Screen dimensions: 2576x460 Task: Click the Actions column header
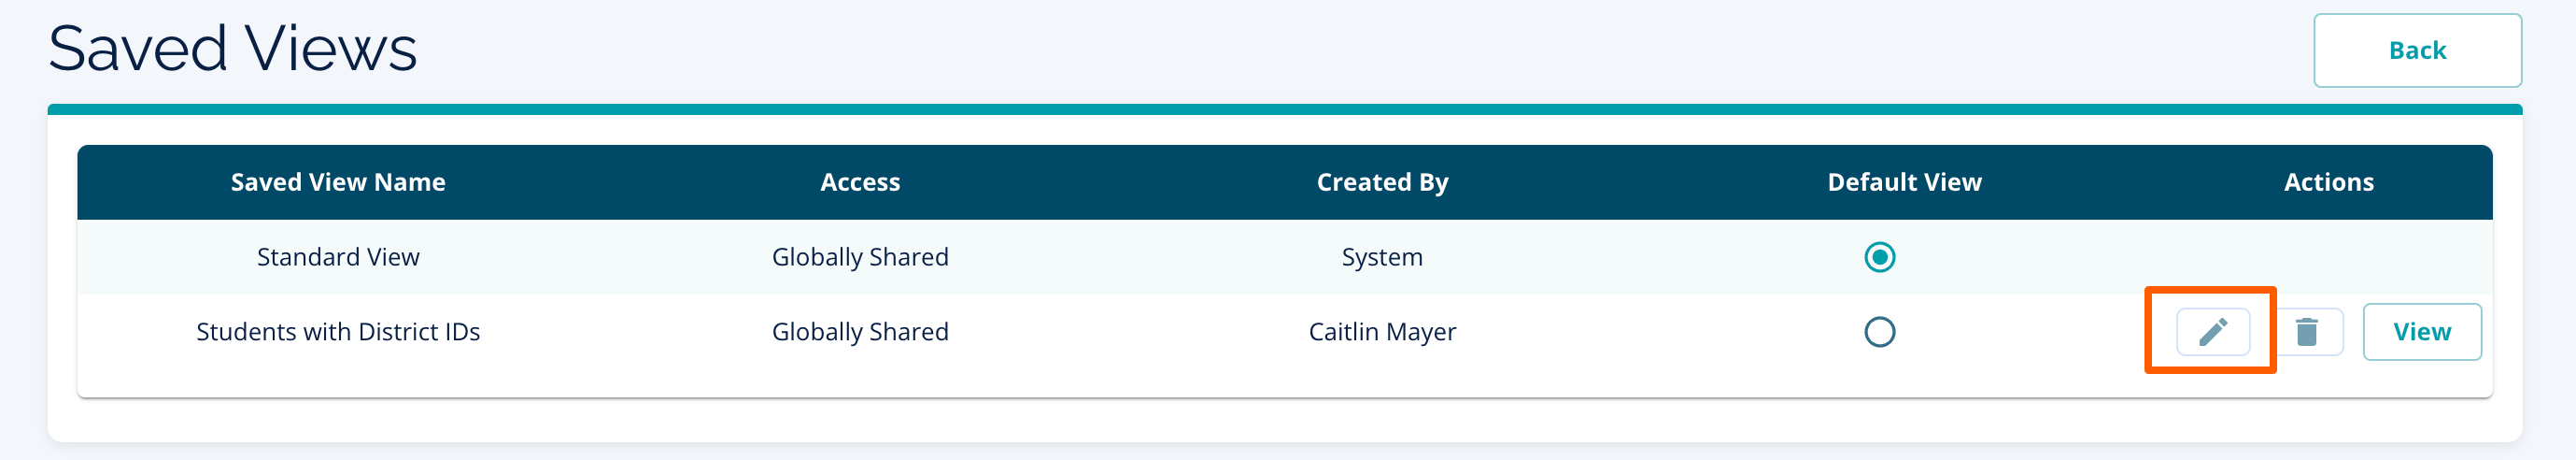coord(2328,182)
